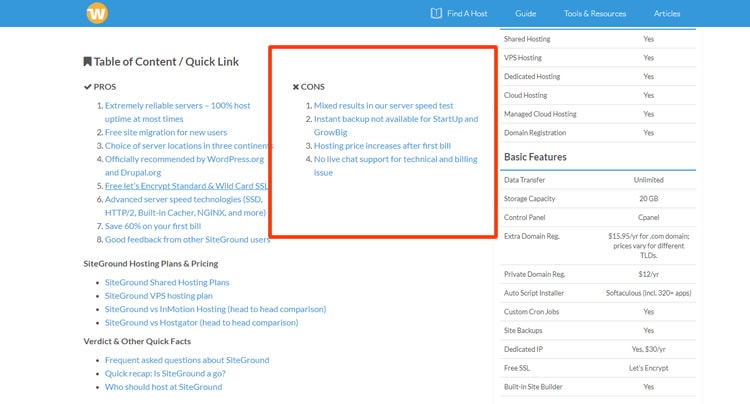This screenshot has width=750, height=404.
Task: Open 'No live chat support for technical and billing issue'
Action: (395, 165)
